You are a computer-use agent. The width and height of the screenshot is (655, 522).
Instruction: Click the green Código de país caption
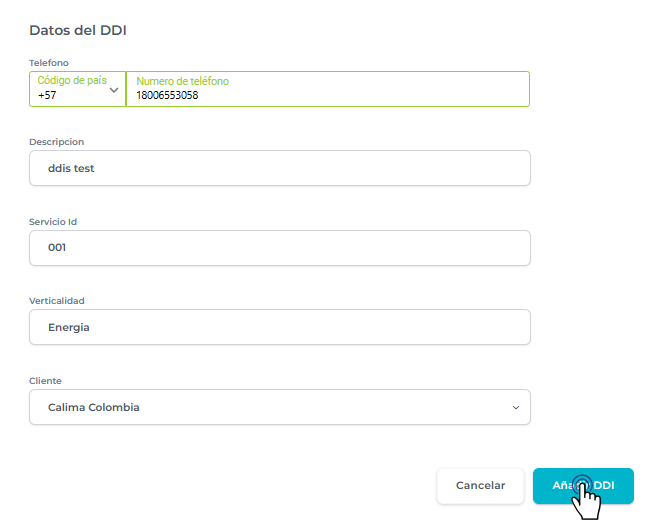[x=72, y=80]
